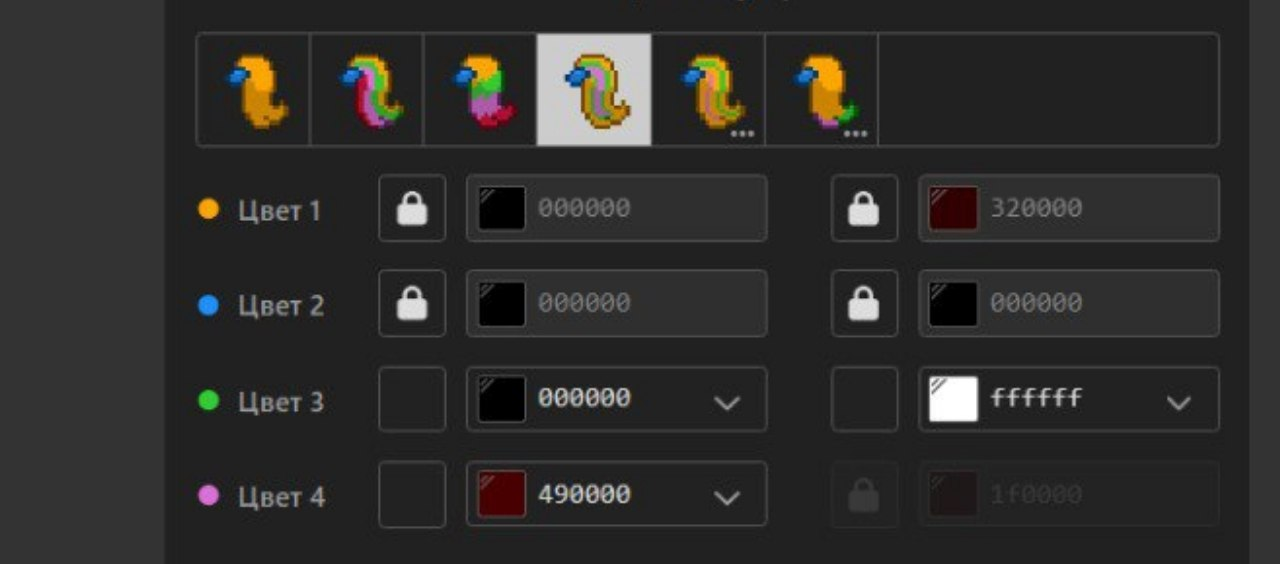The width and height of the screenshot is (1280, 564).
Task: Click the white ffffff color swatch
Action: pyautogui.click(x=953, y=399)
